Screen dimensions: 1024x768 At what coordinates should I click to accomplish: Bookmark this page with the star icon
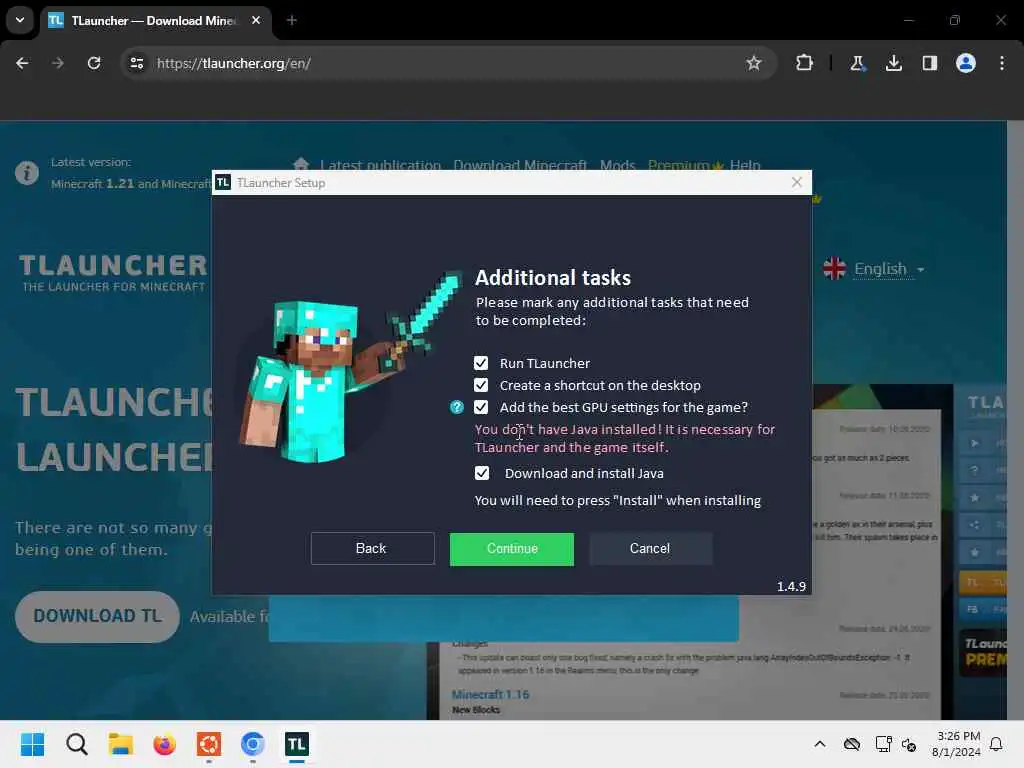tap(754, 63)
